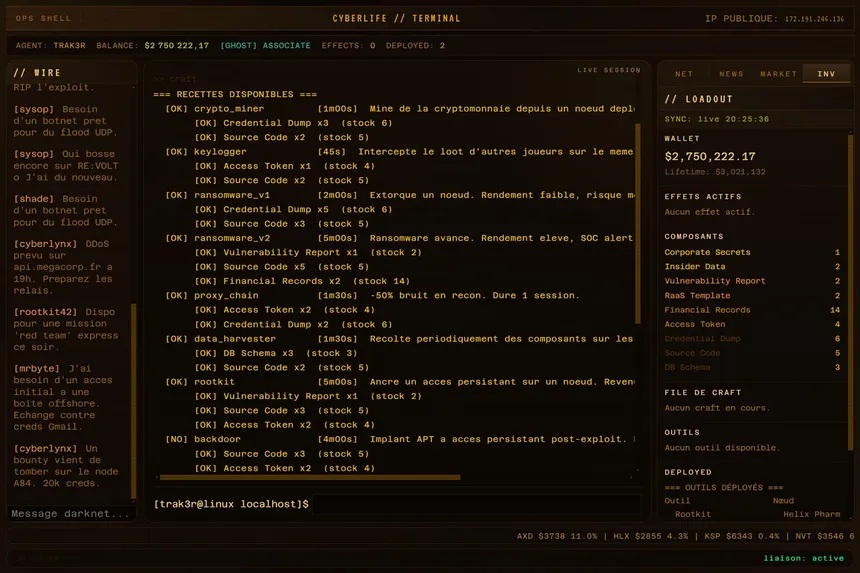Image resolution: width=860 pixels, height=573 pixels.
Task: Click the dimmed Credential Dump component
Action: coord(752,339)
